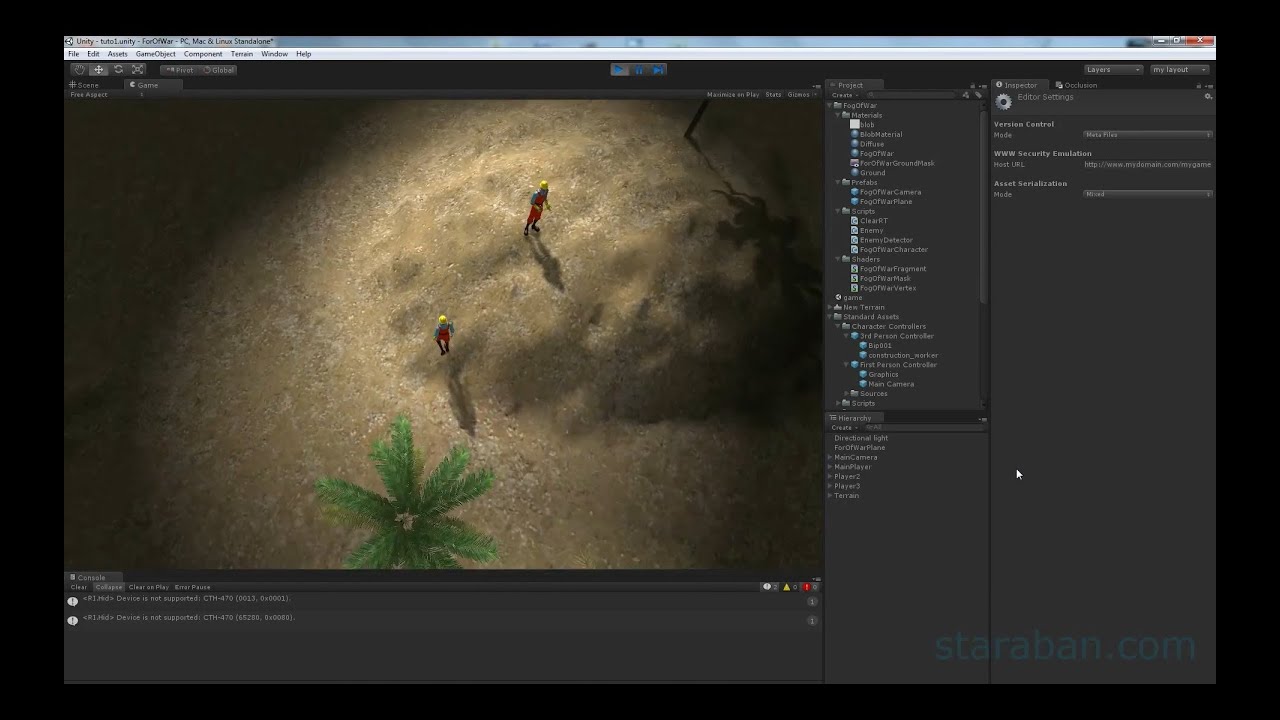Select the Inspector tab
Viewport: 1280px width, 720px height.
tap(1020, 85)
